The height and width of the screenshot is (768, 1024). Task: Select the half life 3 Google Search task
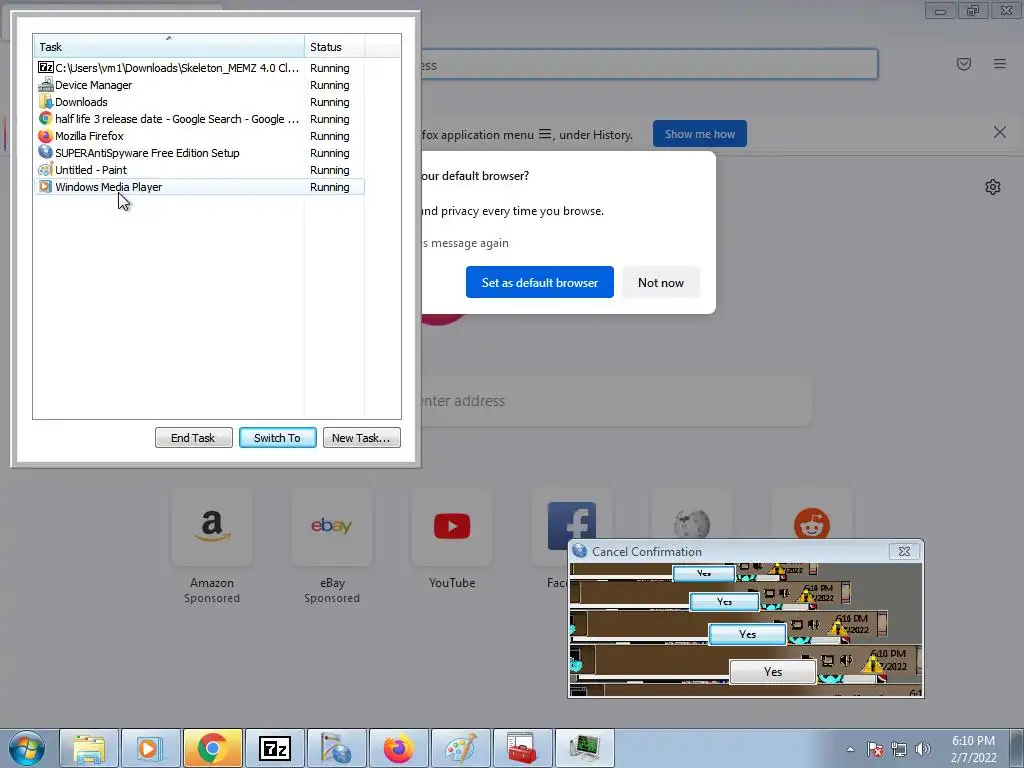click(x=199, y=119)
